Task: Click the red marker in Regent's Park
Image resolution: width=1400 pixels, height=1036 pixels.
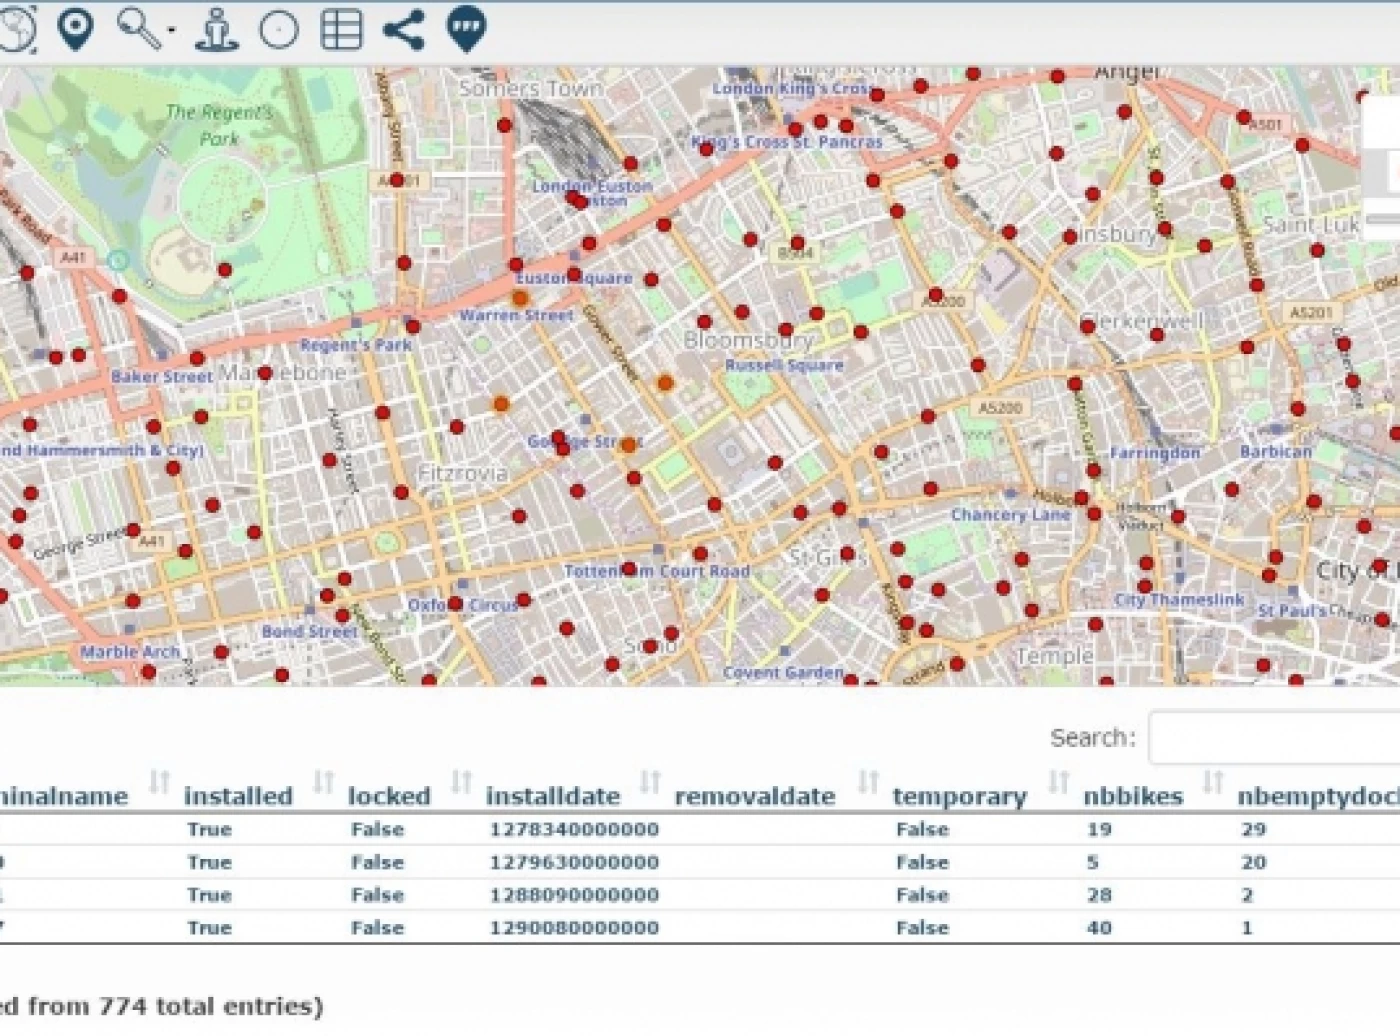Action: pyautogui.click(x=225, y=269)
